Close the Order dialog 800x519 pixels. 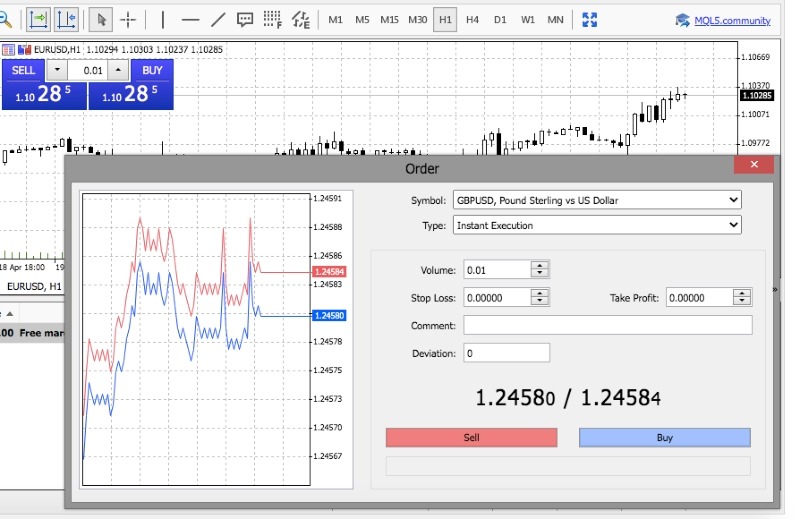click(754, 164)
